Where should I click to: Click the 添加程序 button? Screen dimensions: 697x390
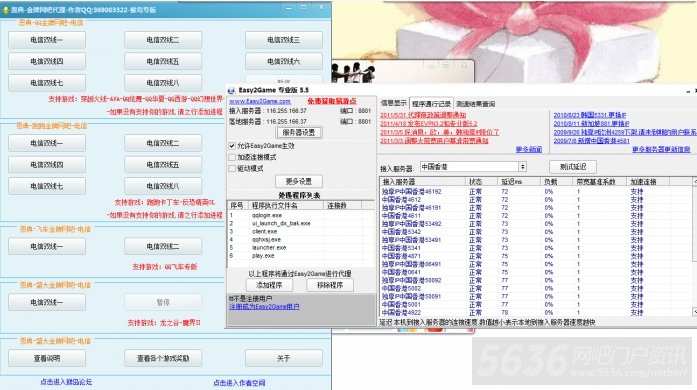pos(269,285)
